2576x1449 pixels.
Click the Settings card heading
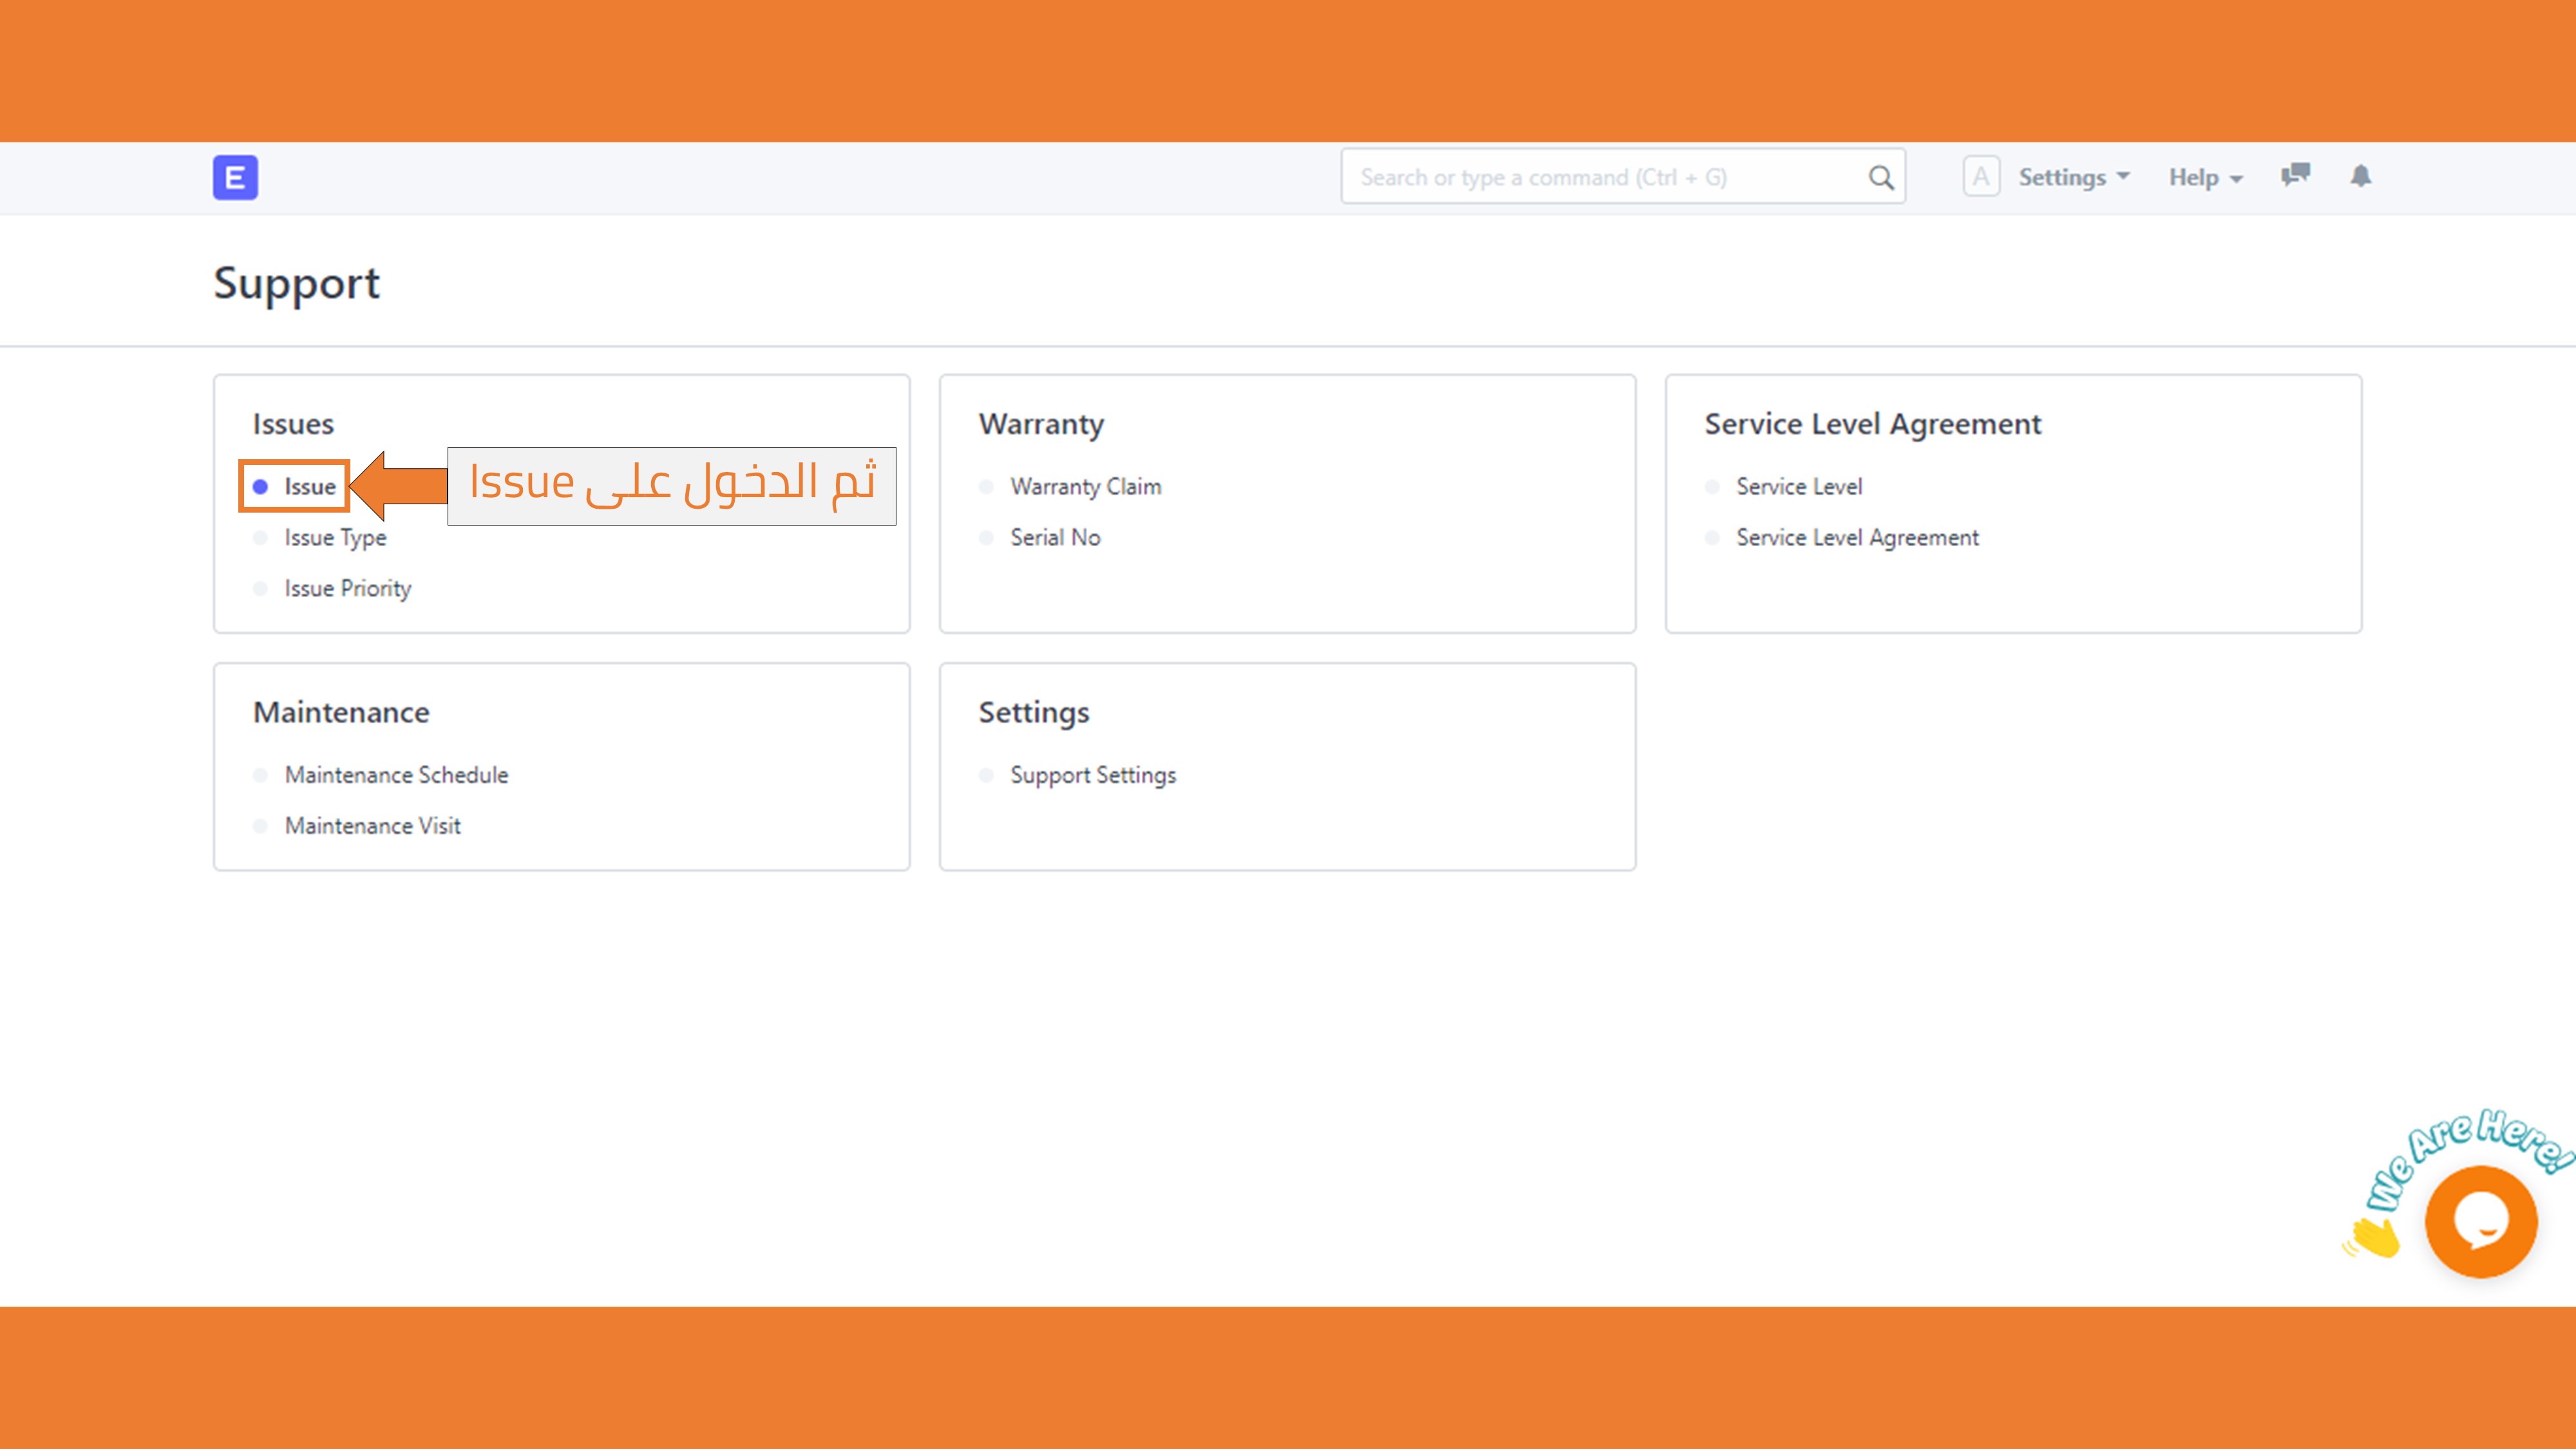click(x=1034, y=713)
